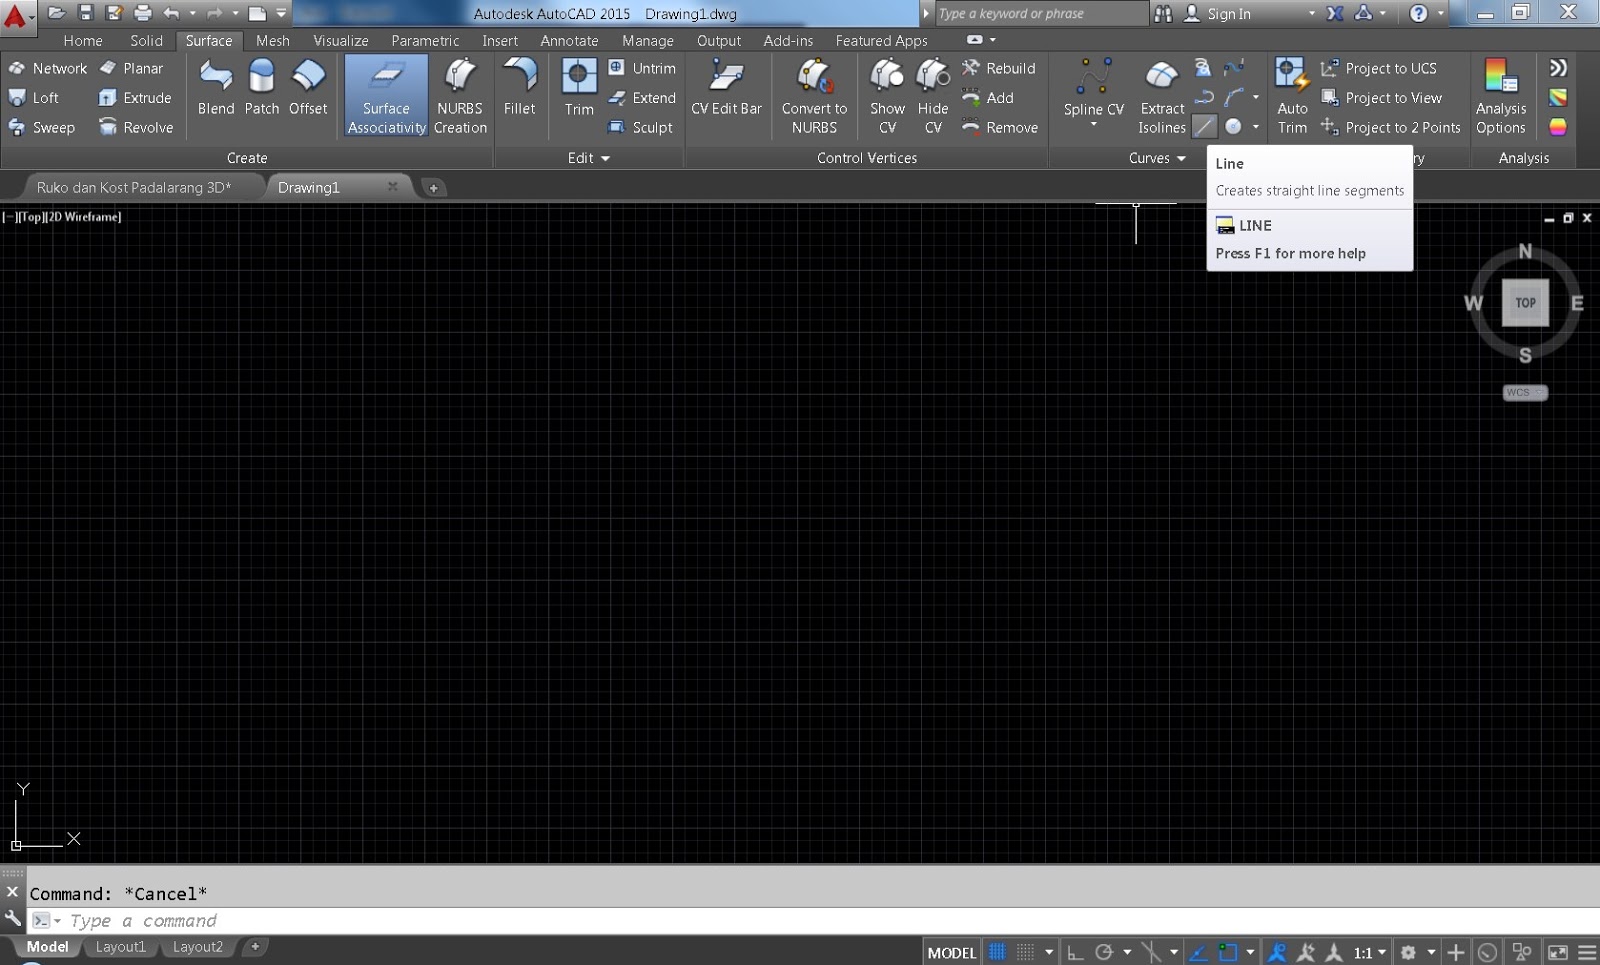Click the Rebuild control vertices button
This screenshot has width=1600, height=965.
click(x=998, y=68)
